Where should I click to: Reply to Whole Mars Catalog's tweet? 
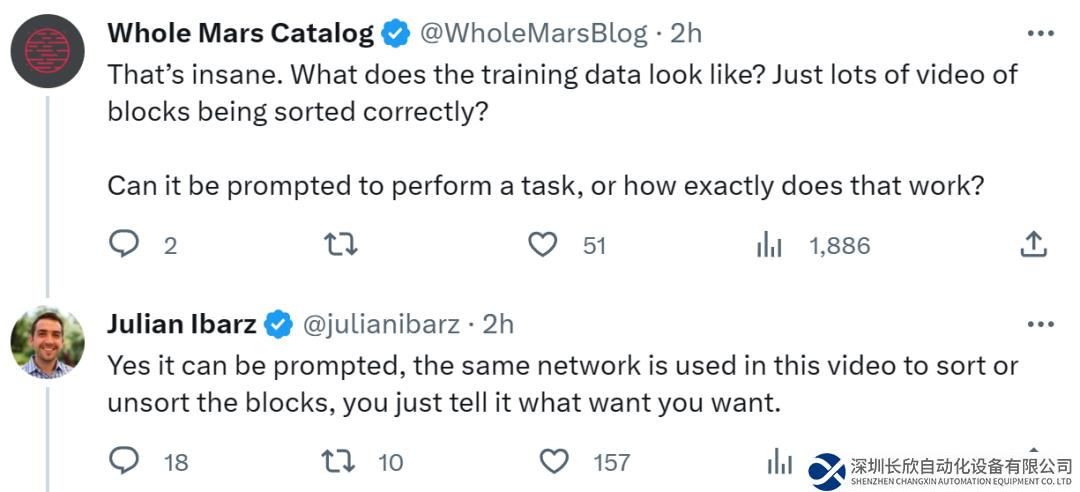coord(124,245)
